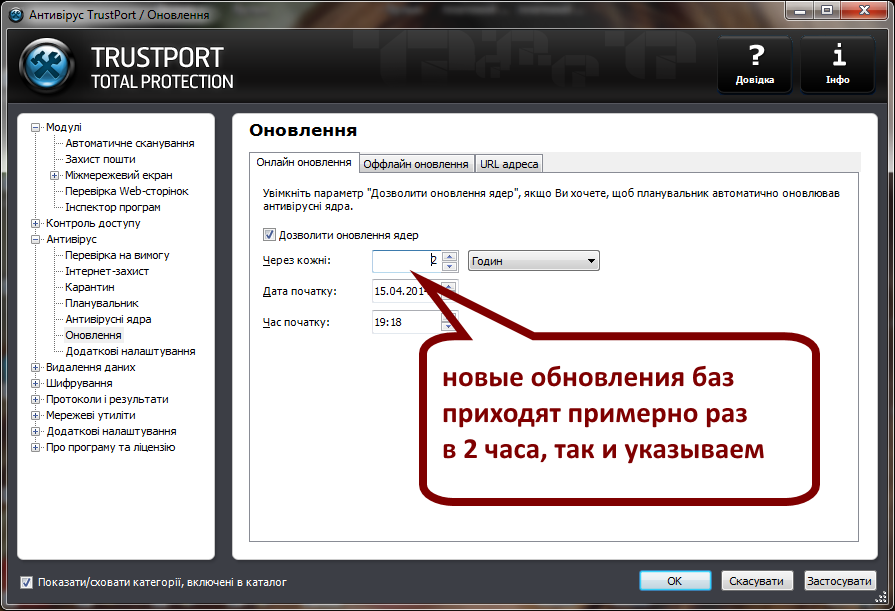Click the OK button

click(x=674, y=580)
